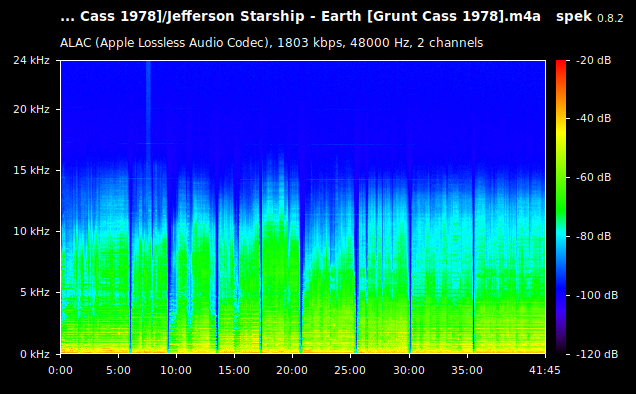The image size is (636, 394).
Task: Click the '-80 dB' scale label
Action: [x=593, y=236]
